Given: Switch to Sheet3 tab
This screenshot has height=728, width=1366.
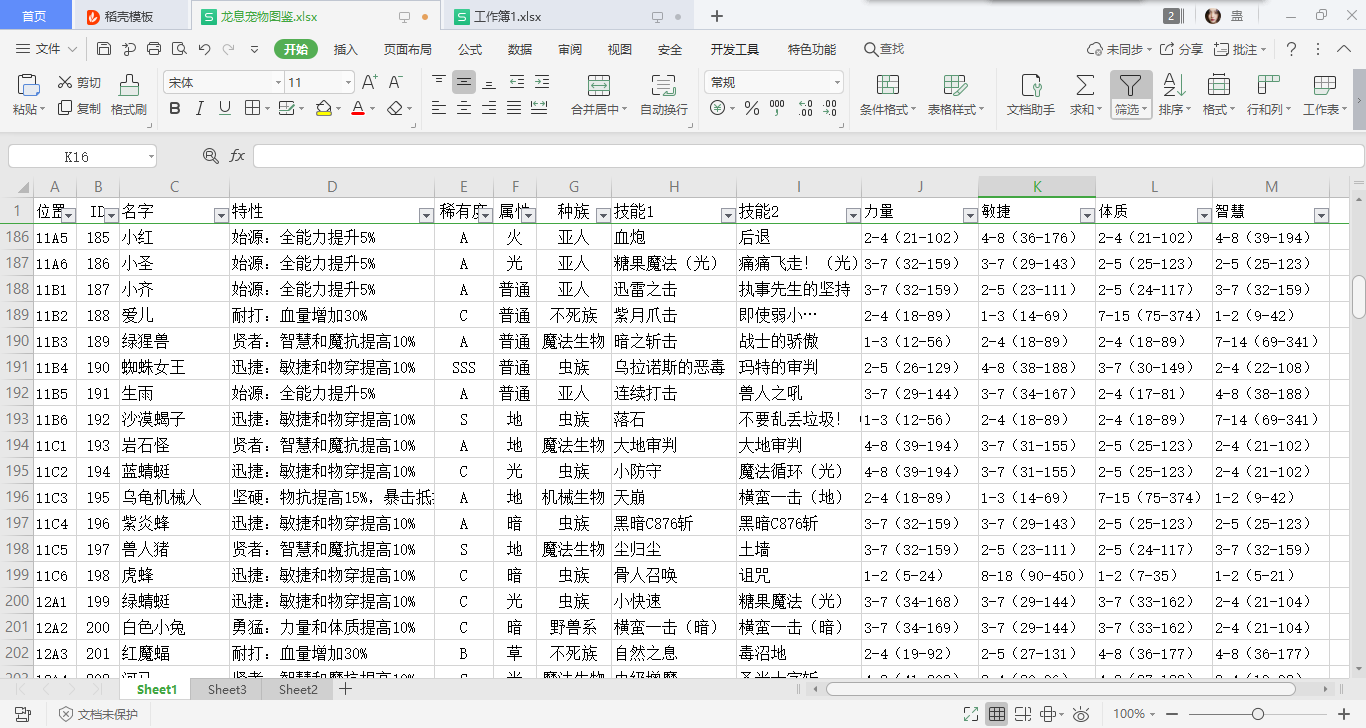Looking at the screenshot, I should 227,689.
